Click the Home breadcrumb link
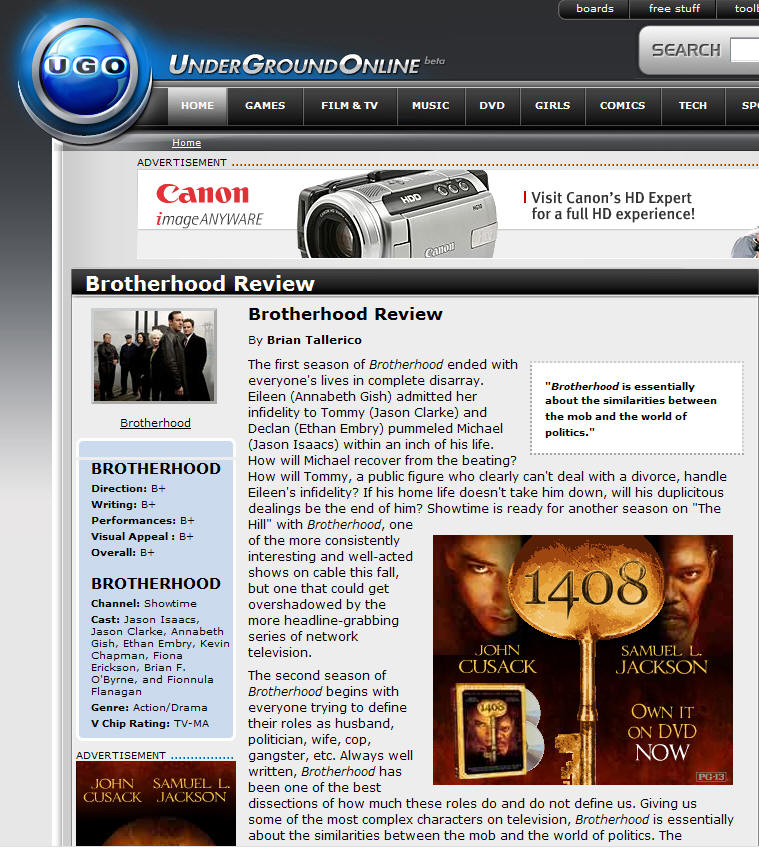This screenshot has height=848, width=759. (x=187, y=143)
